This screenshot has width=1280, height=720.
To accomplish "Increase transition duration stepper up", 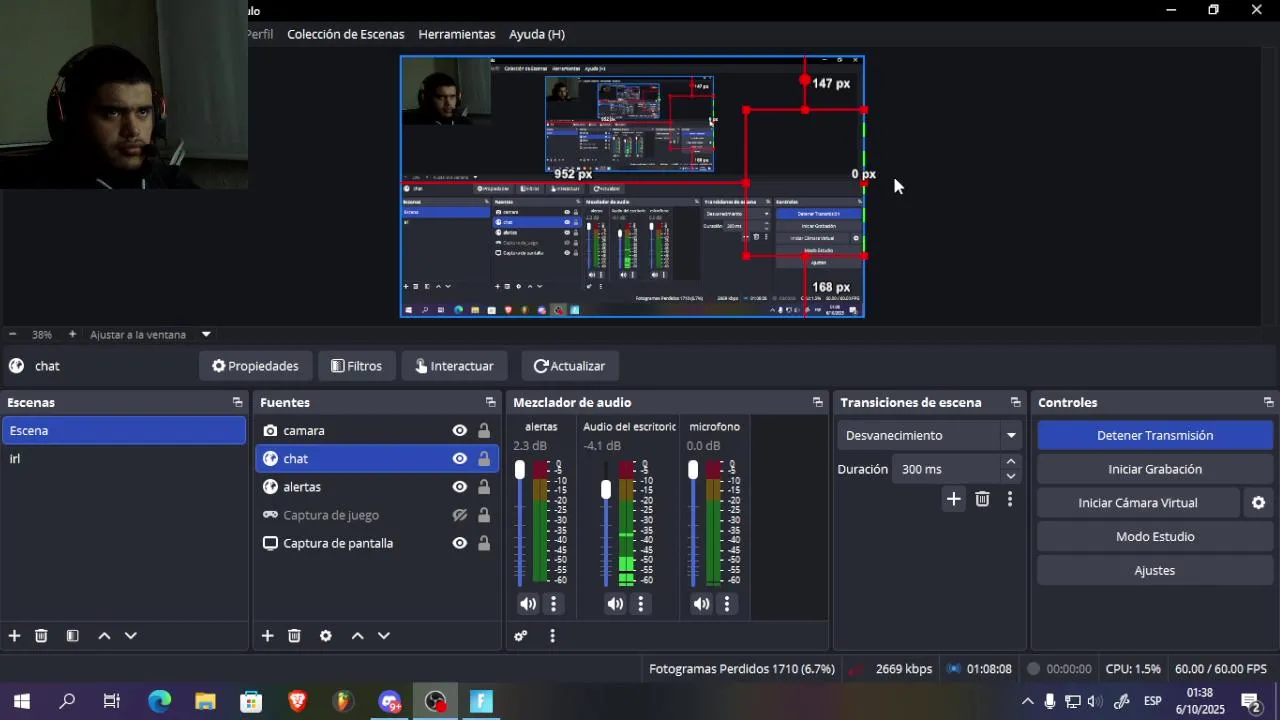I will coord(1011,462).
